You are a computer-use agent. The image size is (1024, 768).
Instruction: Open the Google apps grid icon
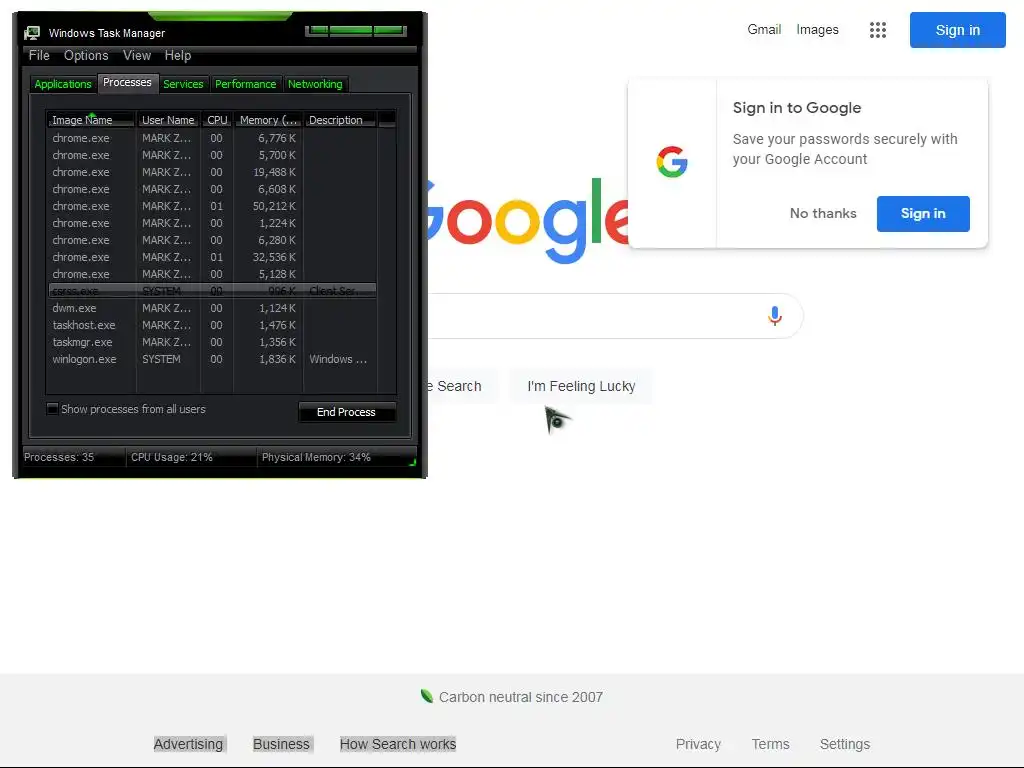[x=878, y=30]
